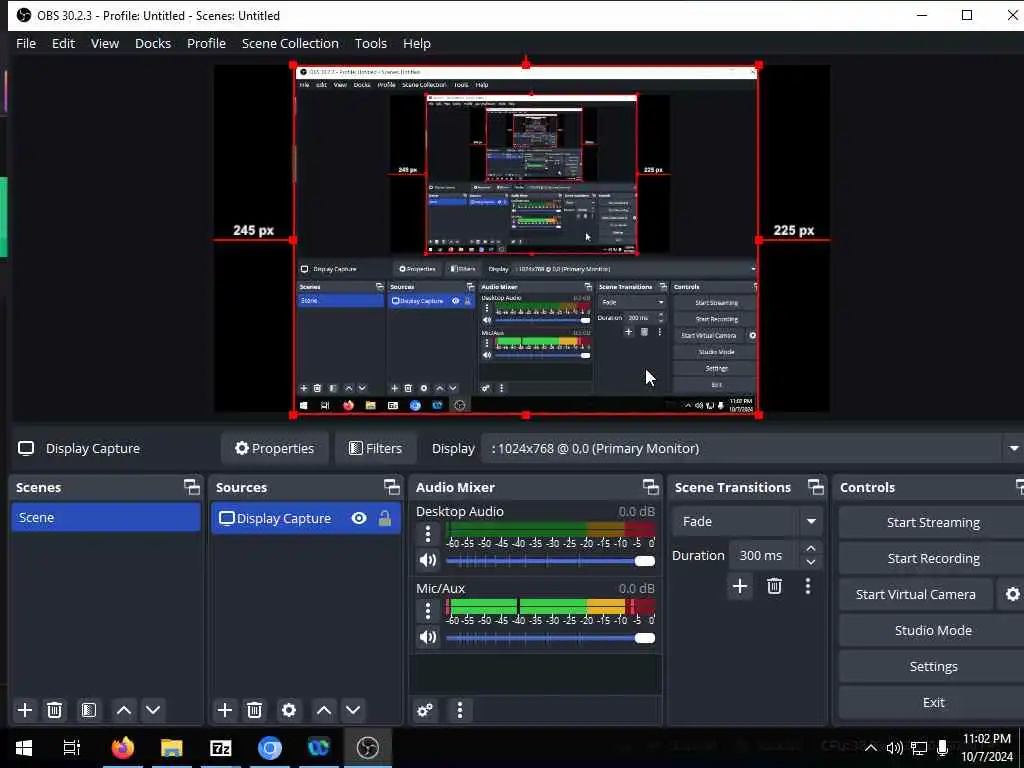Open 7-Zip from the taskbar
1024x768 pixels.
point(221,748)
